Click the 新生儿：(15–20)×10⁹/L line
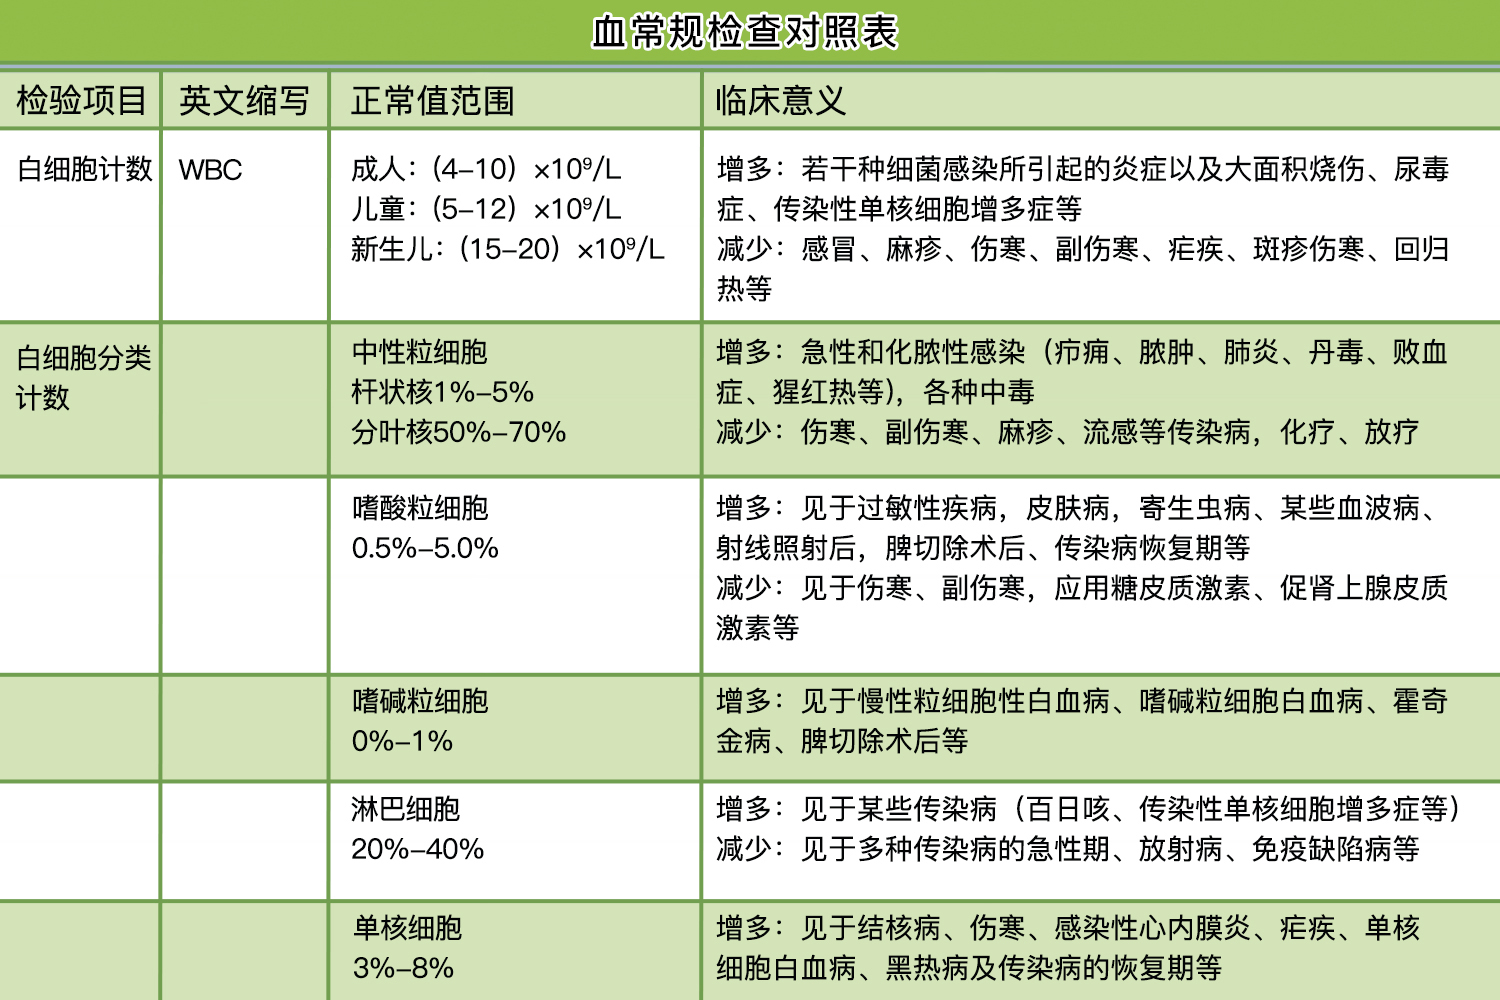 pos(508,249)
